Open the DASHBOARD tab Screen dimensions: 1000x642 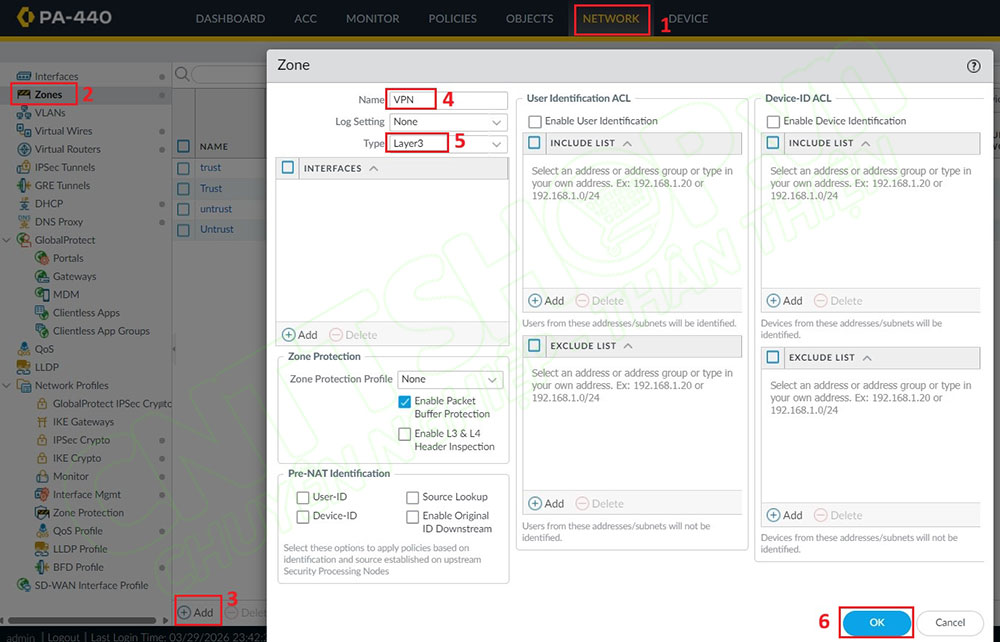(x=230, y=18)
